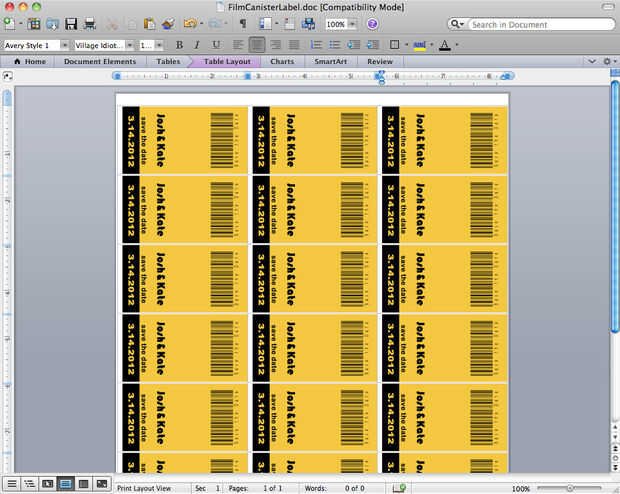Screen dimensions: 620x494
Task: Switch to Publishing Layout view
Action: coord(47,483)
